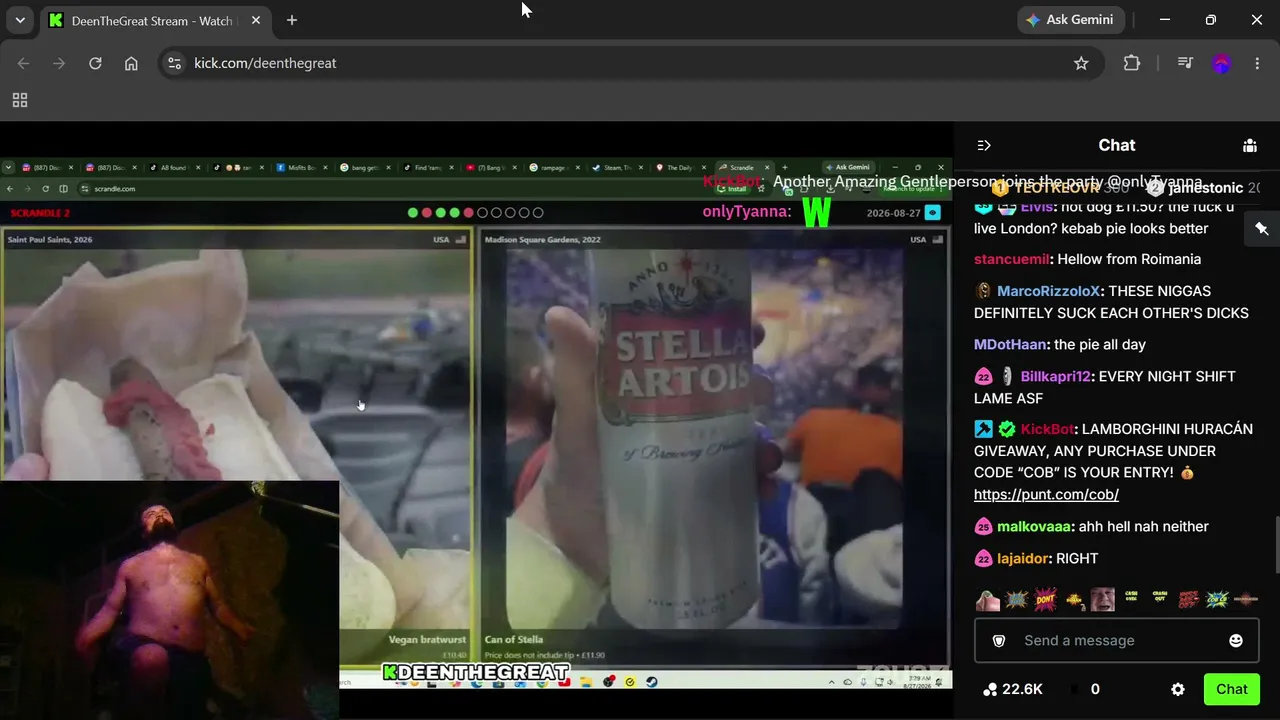The height and width of the screenshot is (720, 1280).
Task: Click MarcoRizzoloX's profile badge
Action: coord(983,291)
